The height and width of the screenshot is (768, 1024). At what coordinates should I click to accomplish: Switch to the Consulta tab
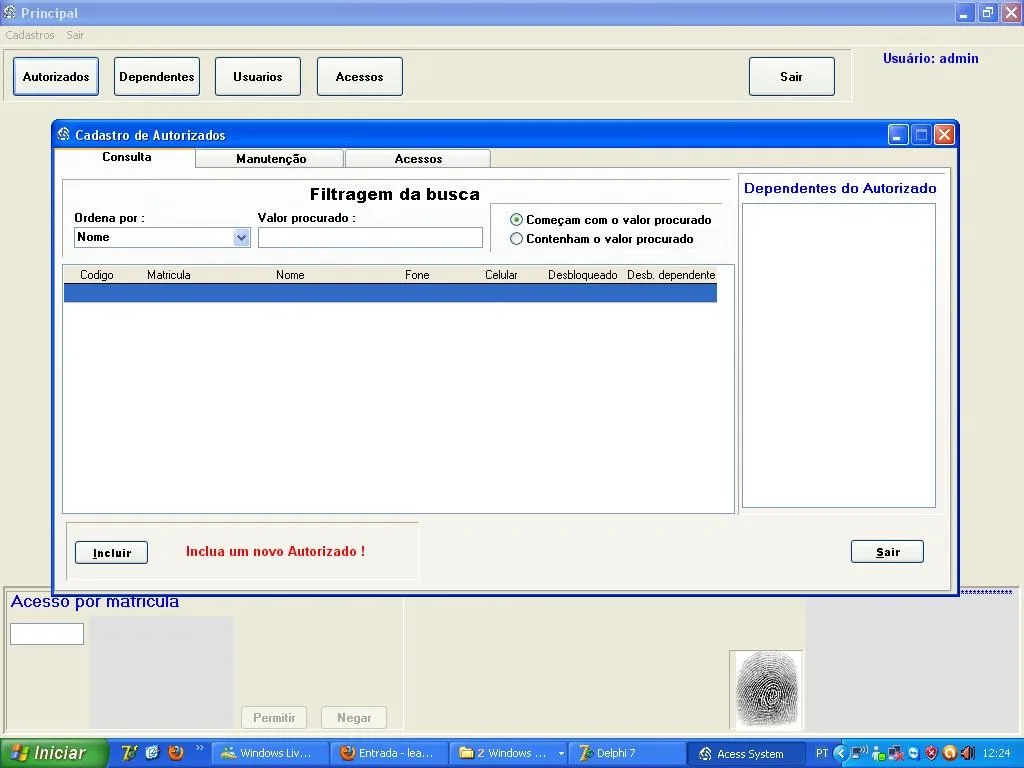pos(126,157)
